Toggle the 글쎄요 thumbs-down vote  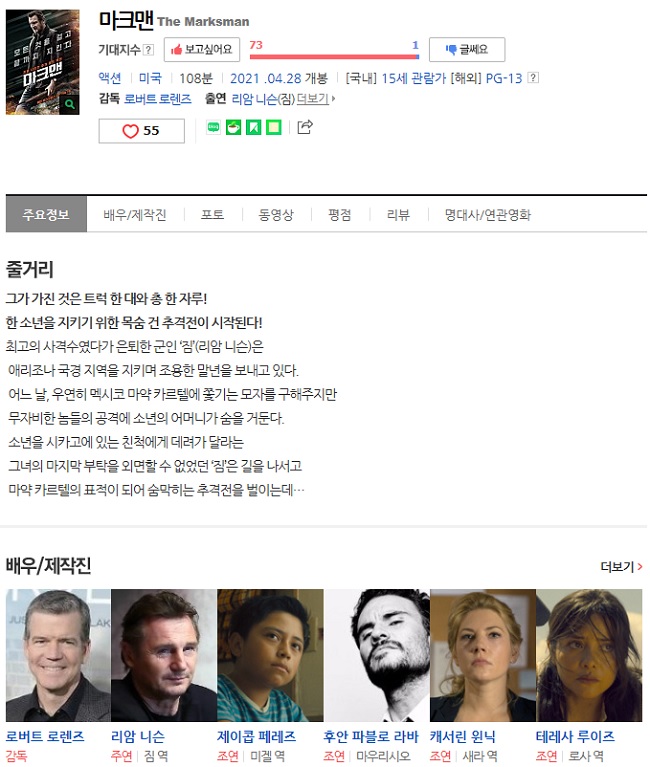coord(467,49)
